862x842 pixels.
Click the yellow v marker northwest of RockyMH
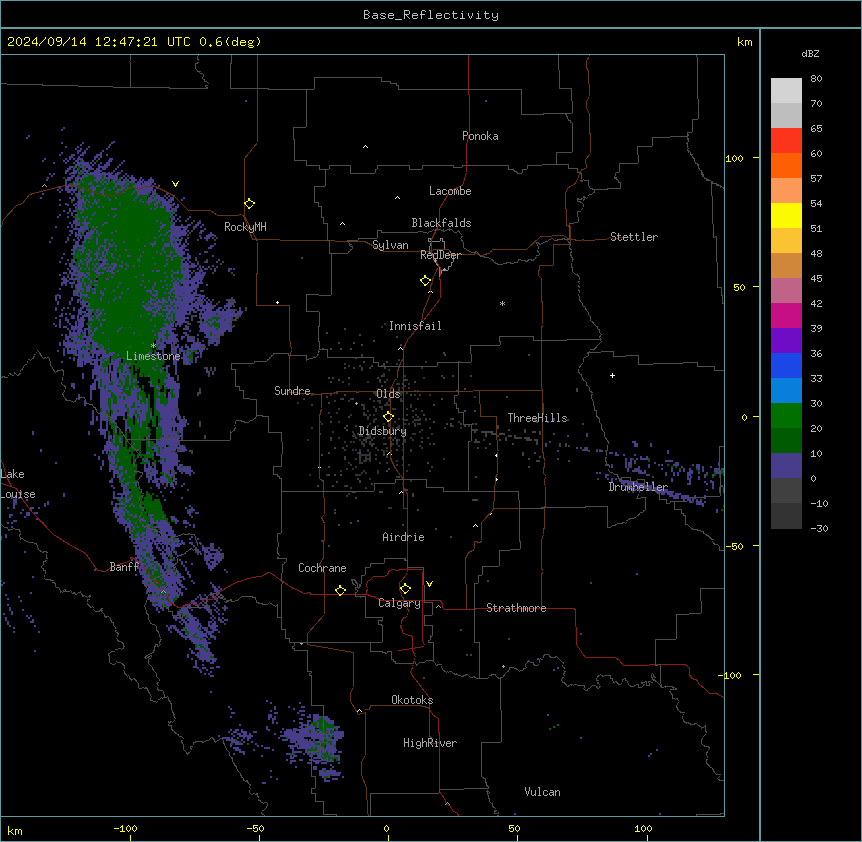click(175, 184)
